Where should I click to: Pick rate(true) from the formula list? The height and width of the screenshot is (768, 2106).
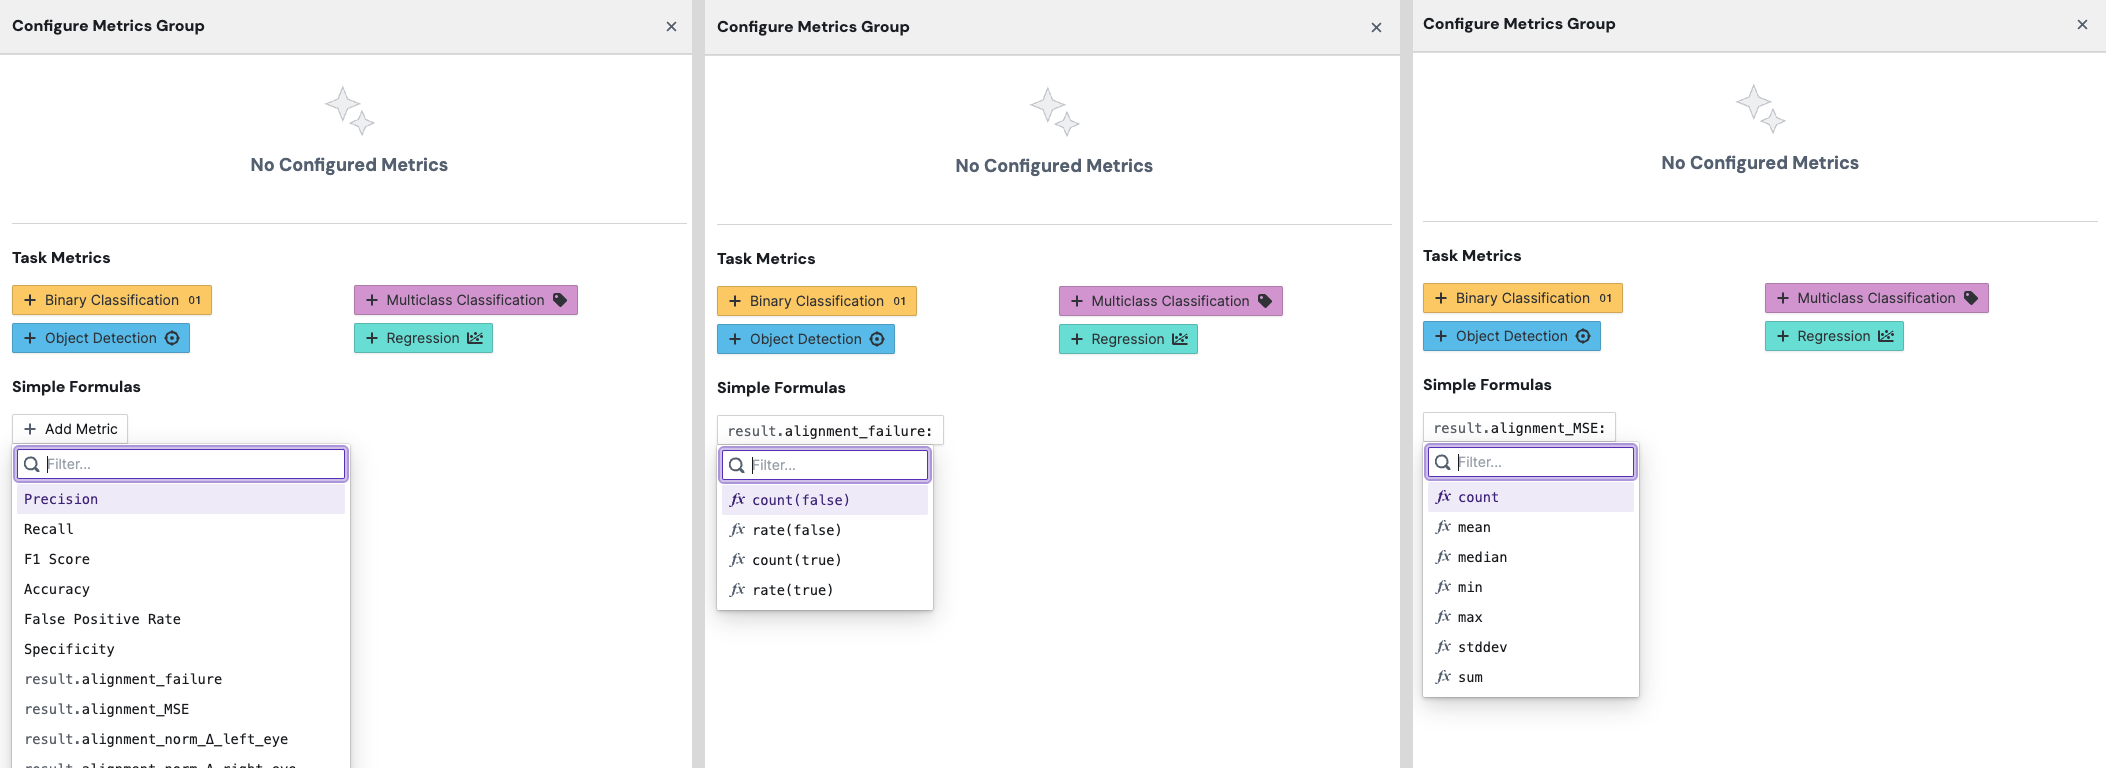[792, 590]
